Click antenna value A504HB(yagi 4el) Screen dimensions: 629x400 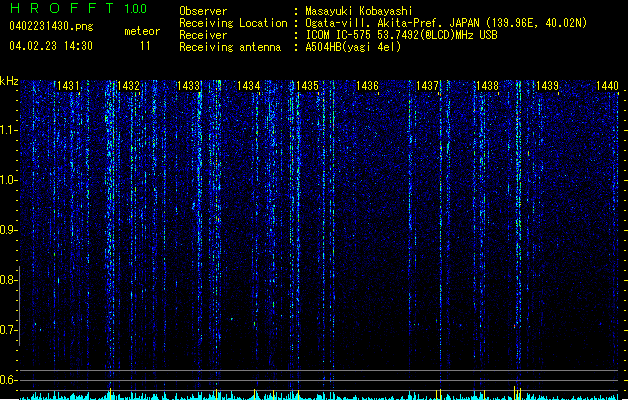tap(353, 47)
